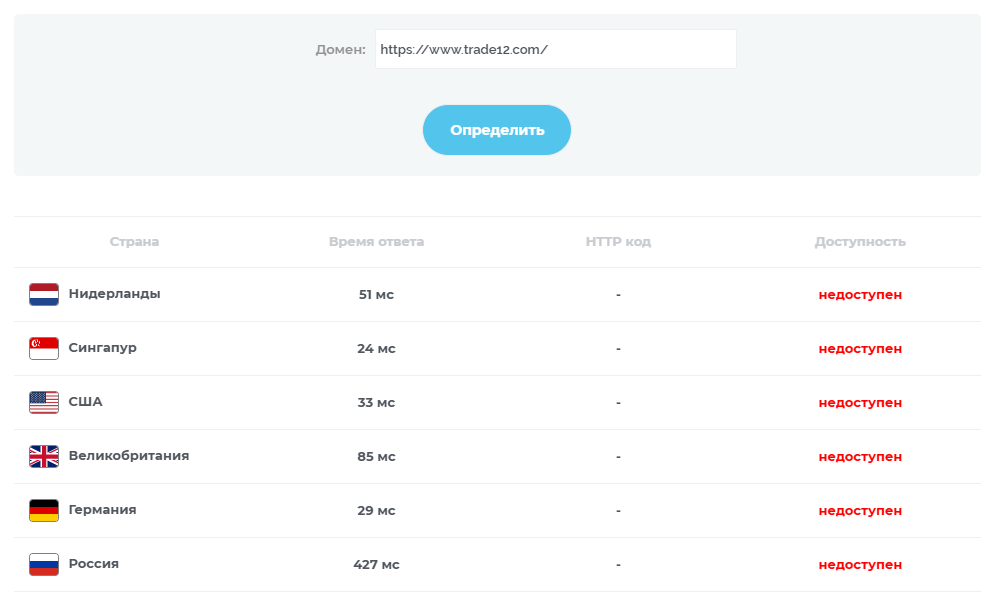Viewport: 994px width, 598px height.
Task: Click the Домен field label
Action: point(340,49)
